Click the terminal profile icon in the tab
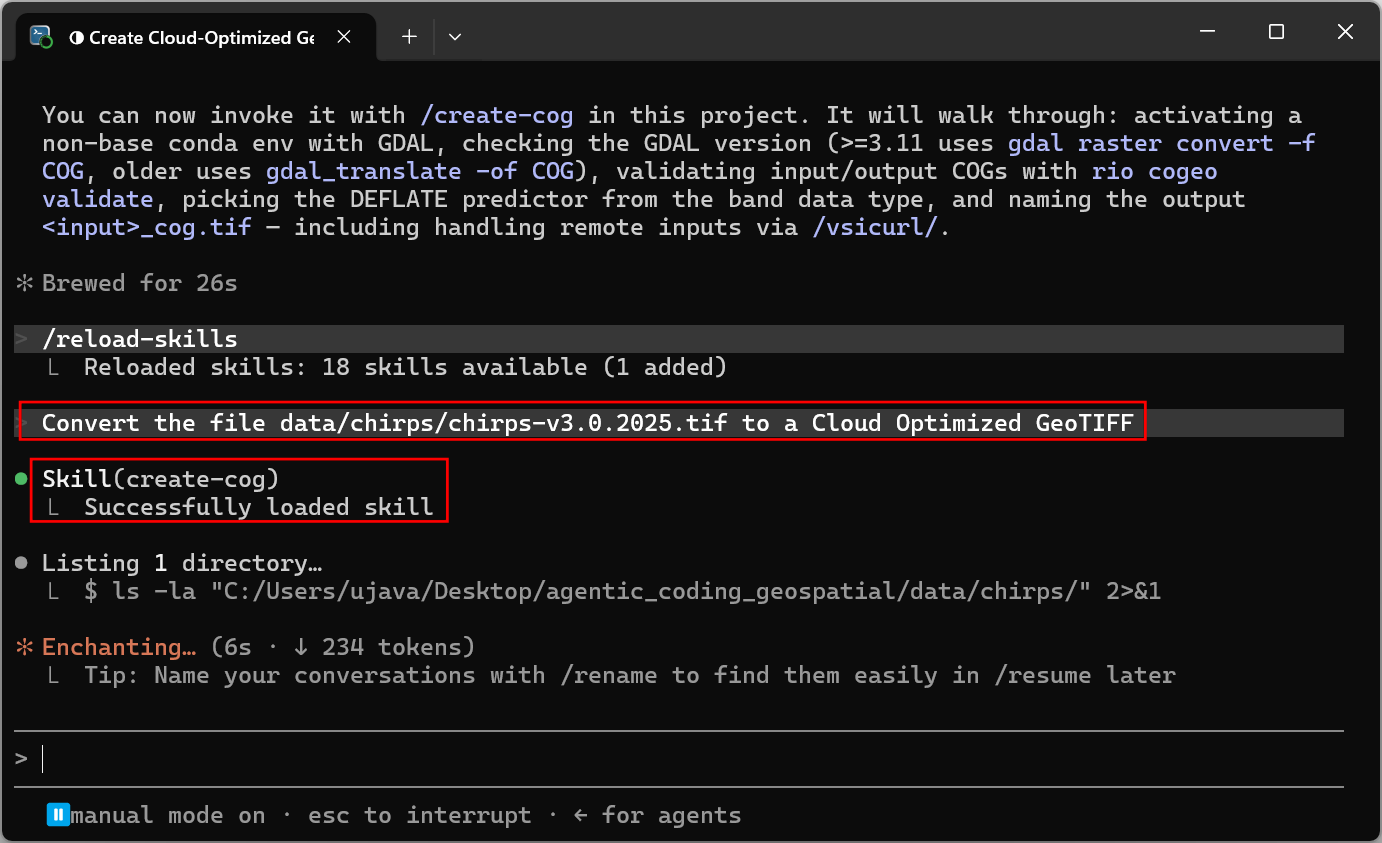The height and width of the screenshot is (843, 1382). (41, 37)
